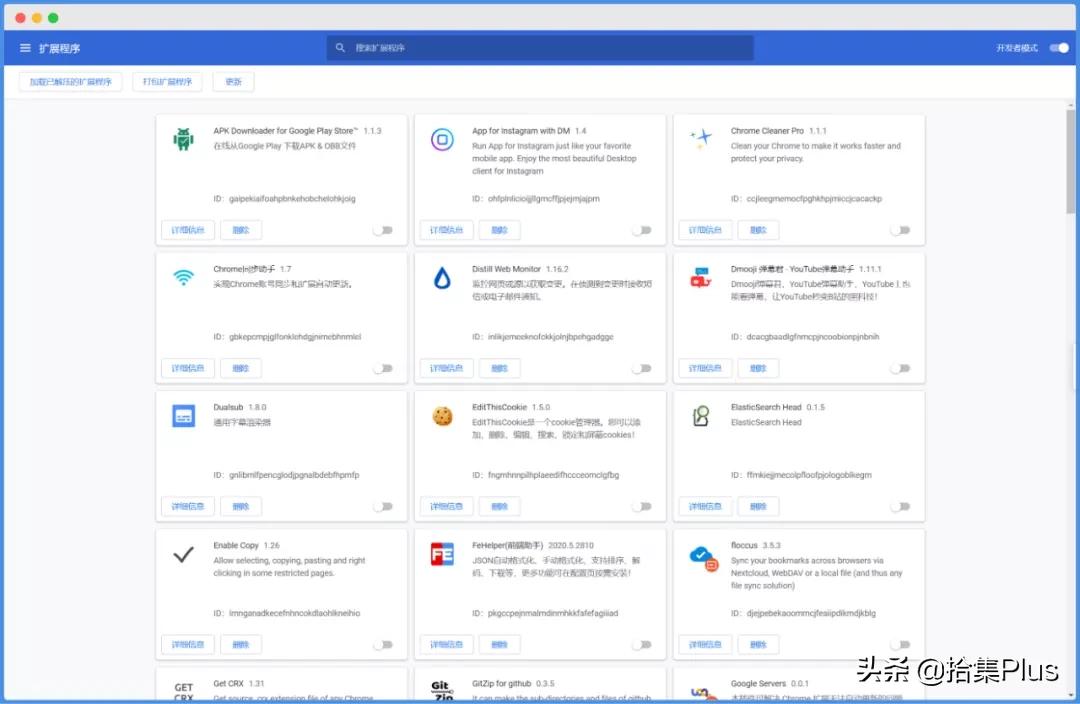Remove the Dualsub extension
Screen dimensions: 1080x704
(x=241, y=506)
